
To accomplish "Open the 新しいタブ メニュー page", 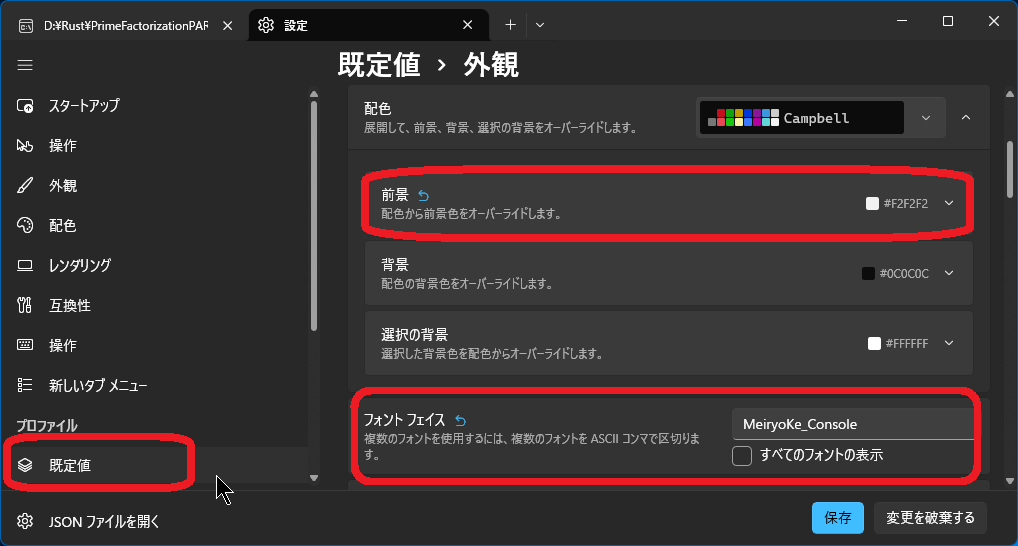I will pos(98,386).
